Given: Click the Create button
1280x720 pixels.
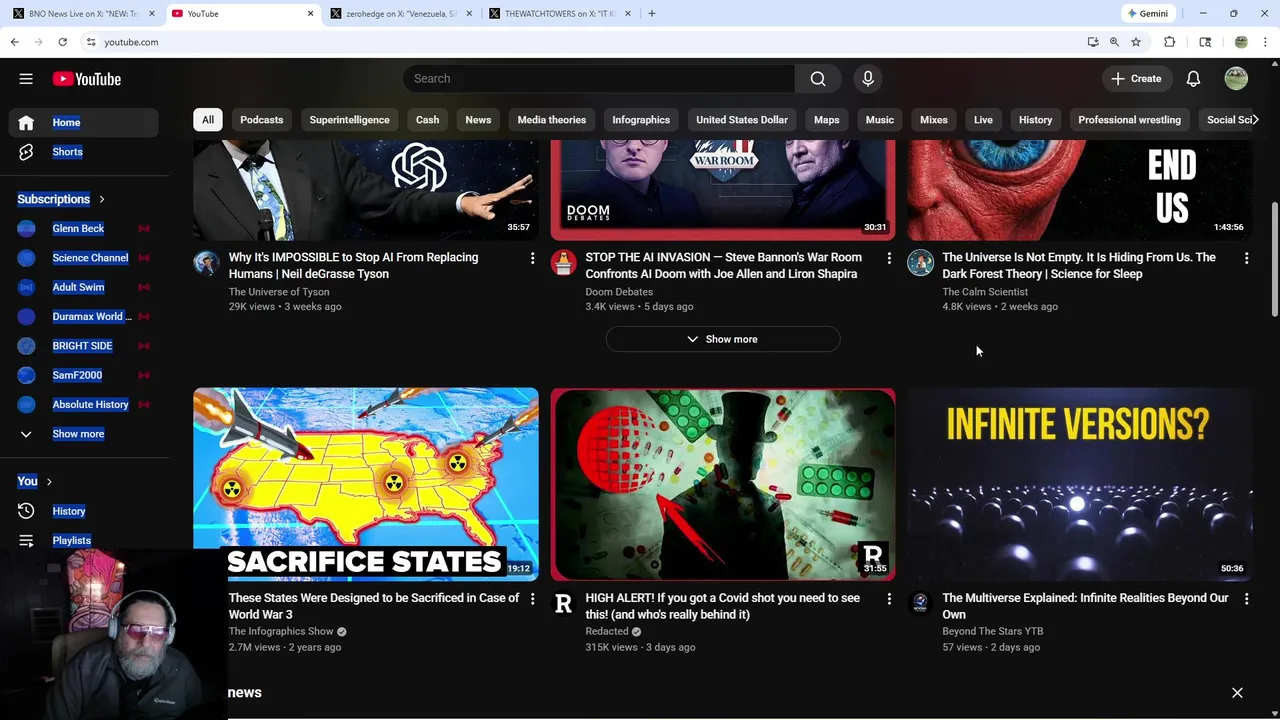Looking at the screenshot, I should click(1136, 79).
